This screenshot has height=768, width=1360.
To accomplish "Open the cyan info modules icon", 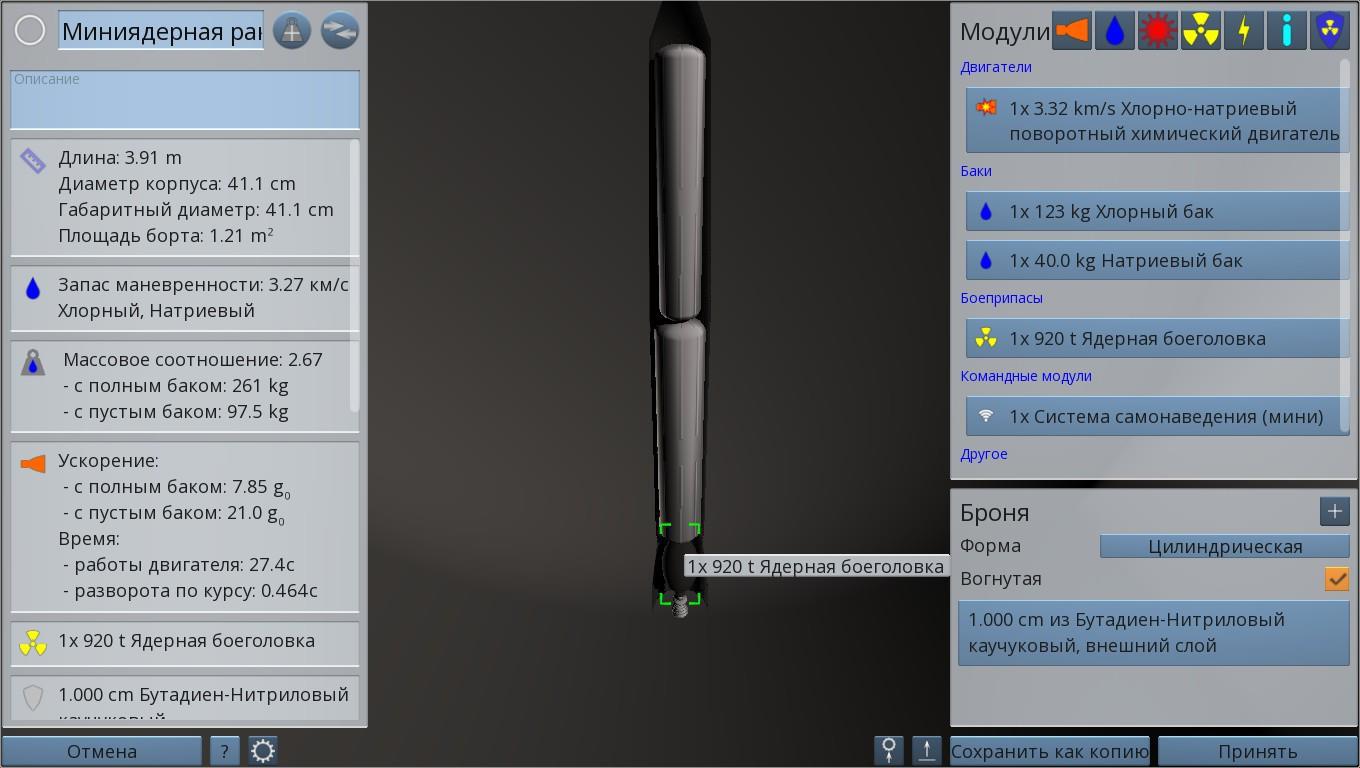I will 1286,31.
